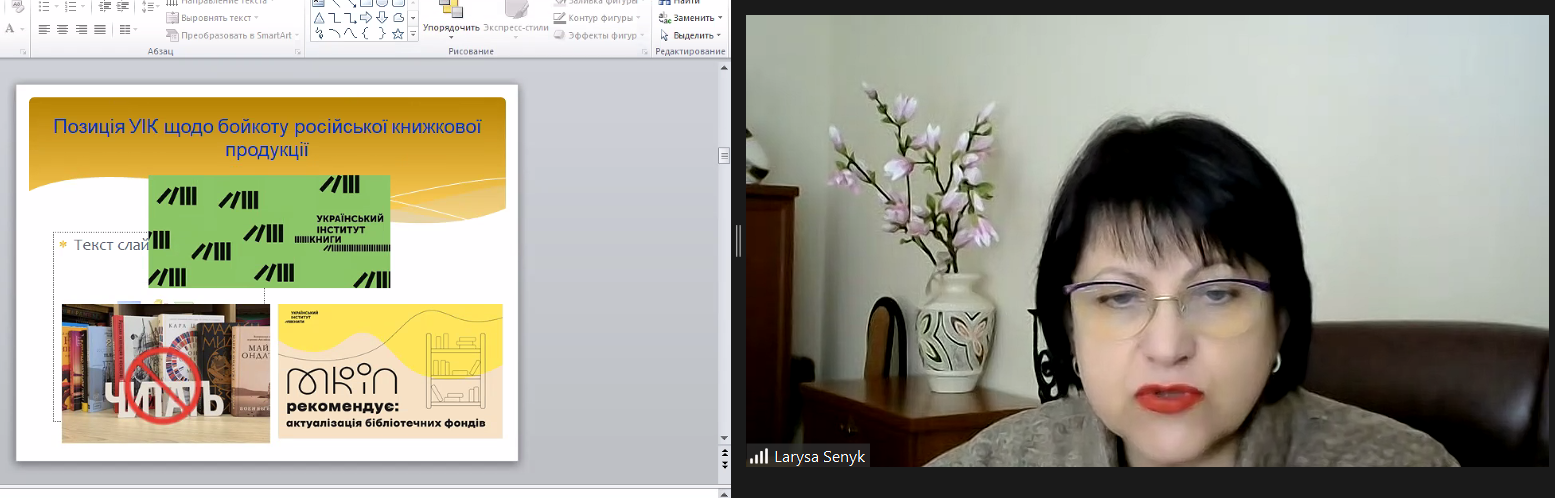The height and width of the screenshot is (498, 1555).
Task: Justify the paragraph text
Action: point(99,29)
